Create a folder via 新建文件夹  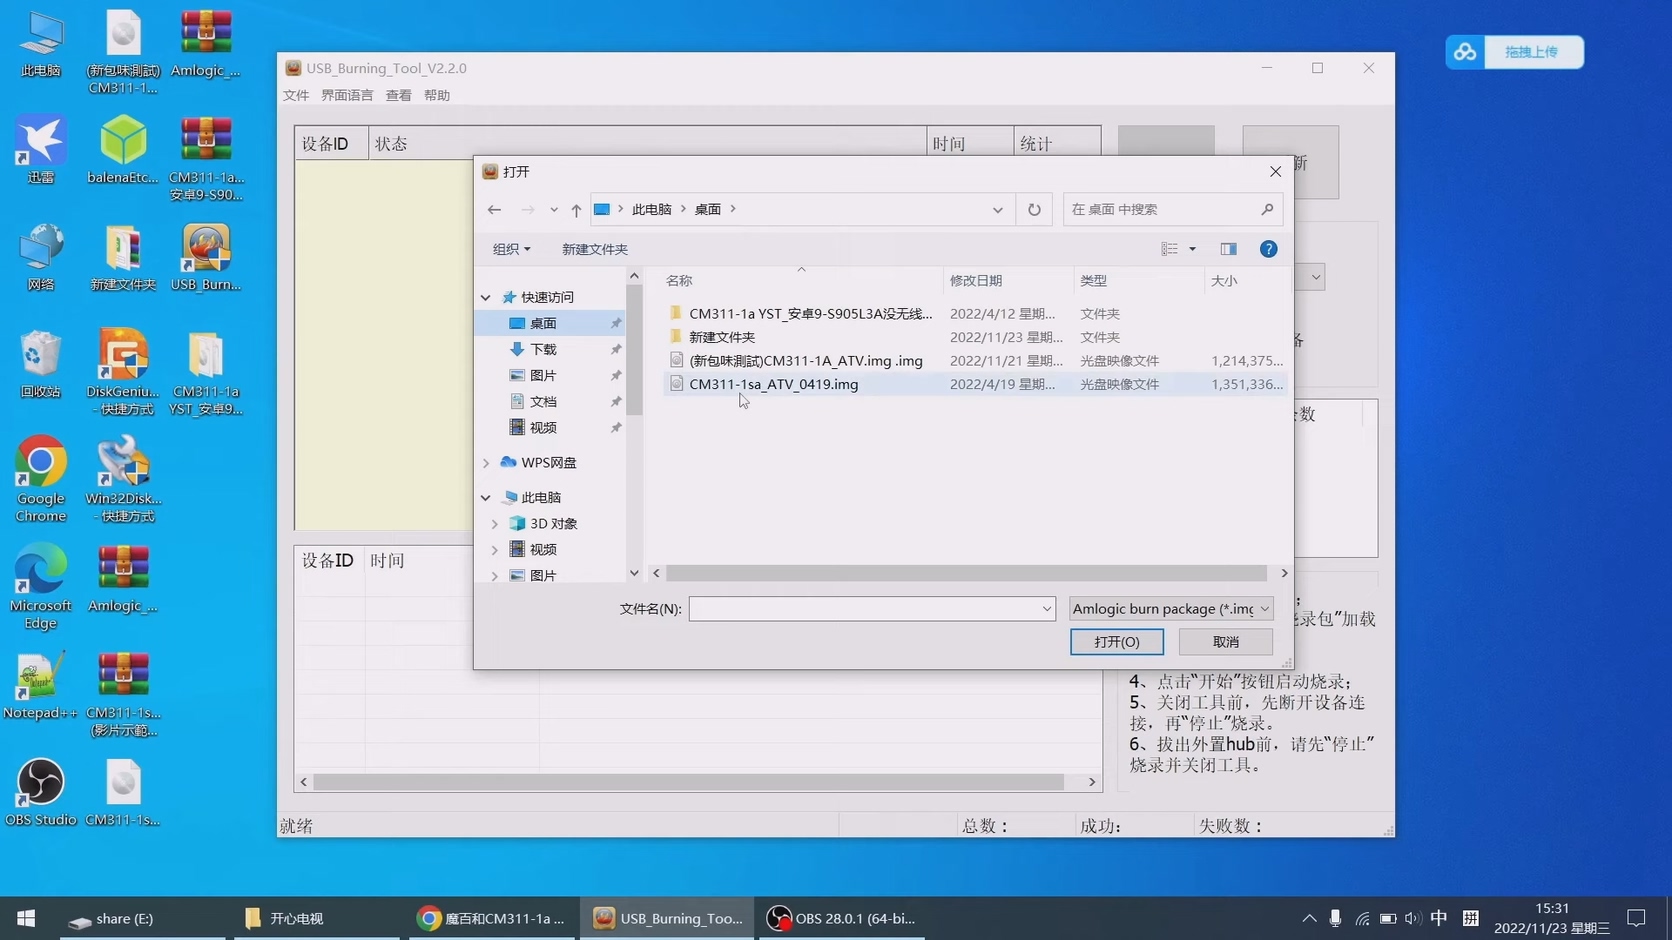[x=594, y=248]
